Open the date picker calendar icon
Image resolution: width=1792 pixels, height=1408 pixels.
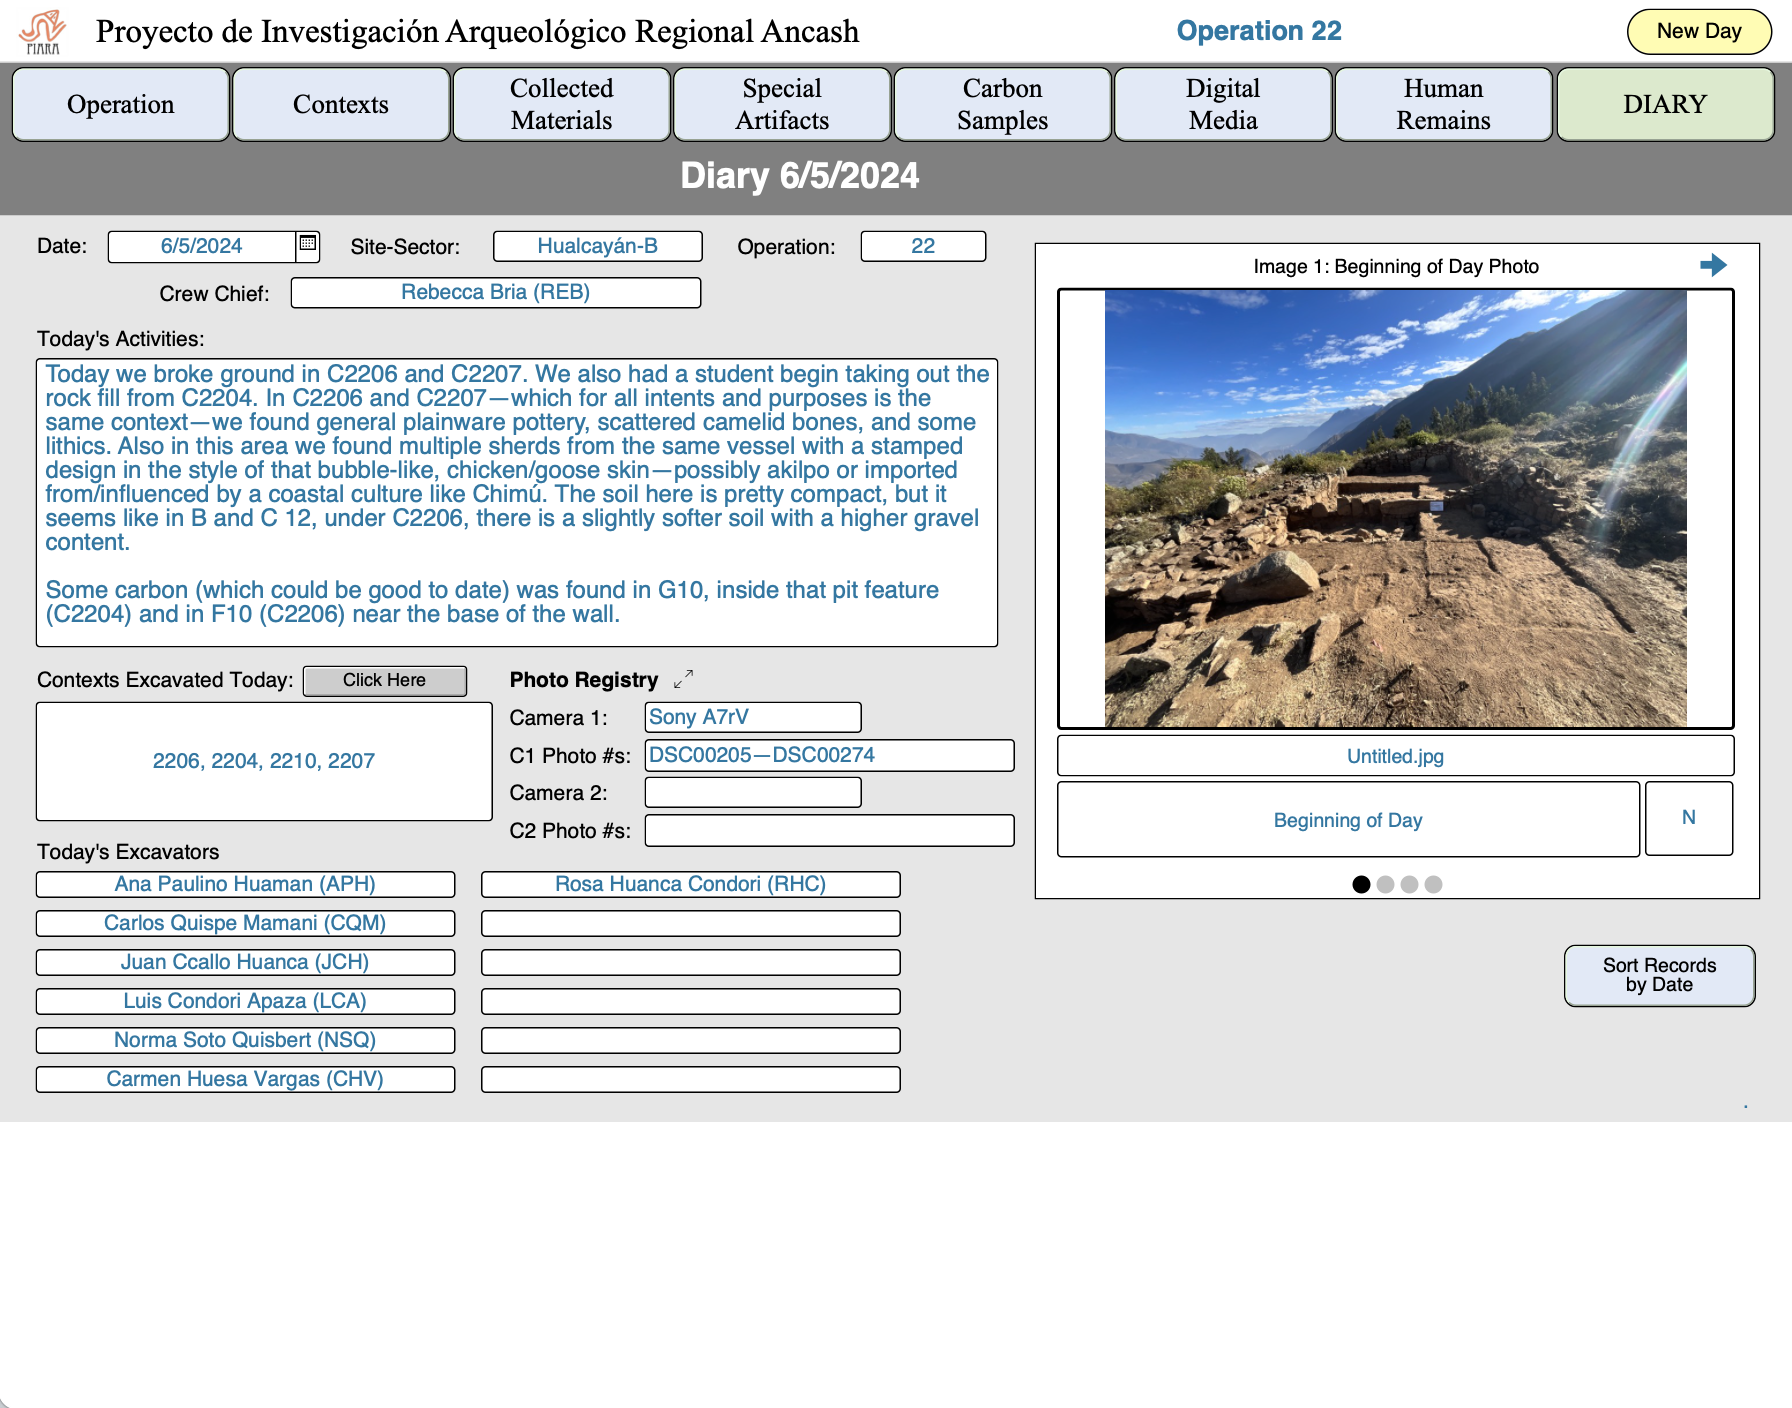coord(308,244)
